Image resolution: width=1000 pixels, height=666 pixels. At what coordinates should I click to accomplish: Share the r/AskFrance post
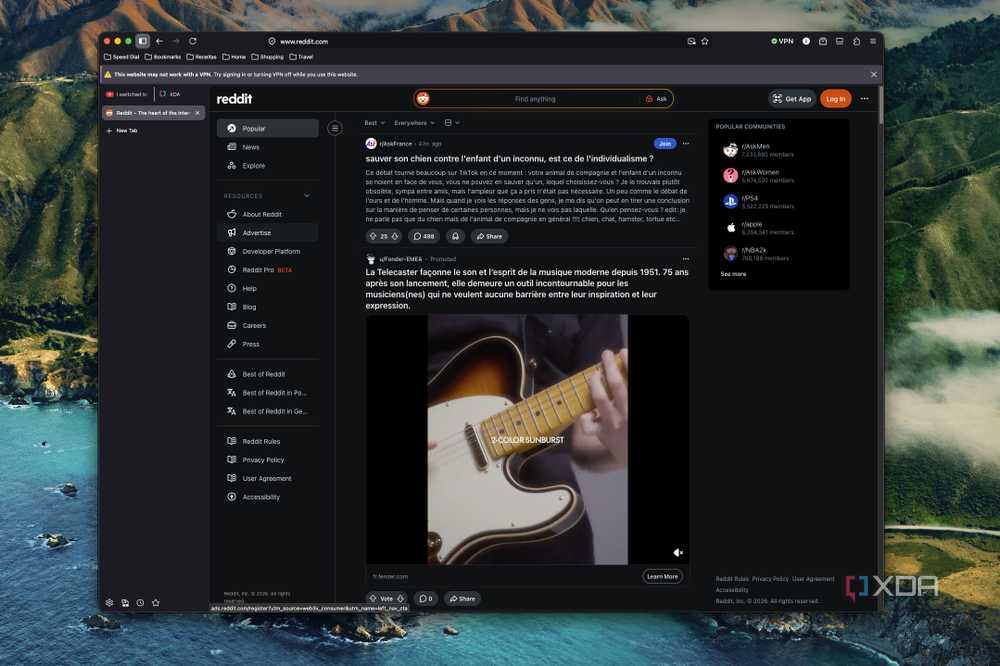point(489,236)
